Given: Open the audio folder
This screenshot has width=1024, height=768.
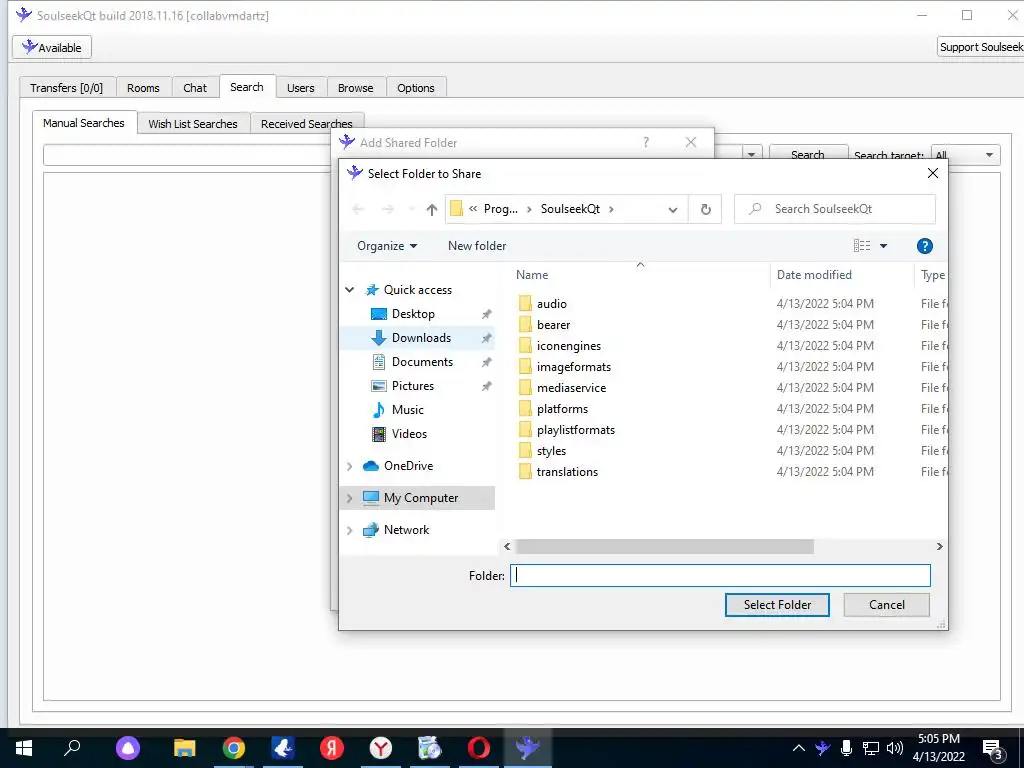Looking at the screenshot, I should [x=551, y=304].
